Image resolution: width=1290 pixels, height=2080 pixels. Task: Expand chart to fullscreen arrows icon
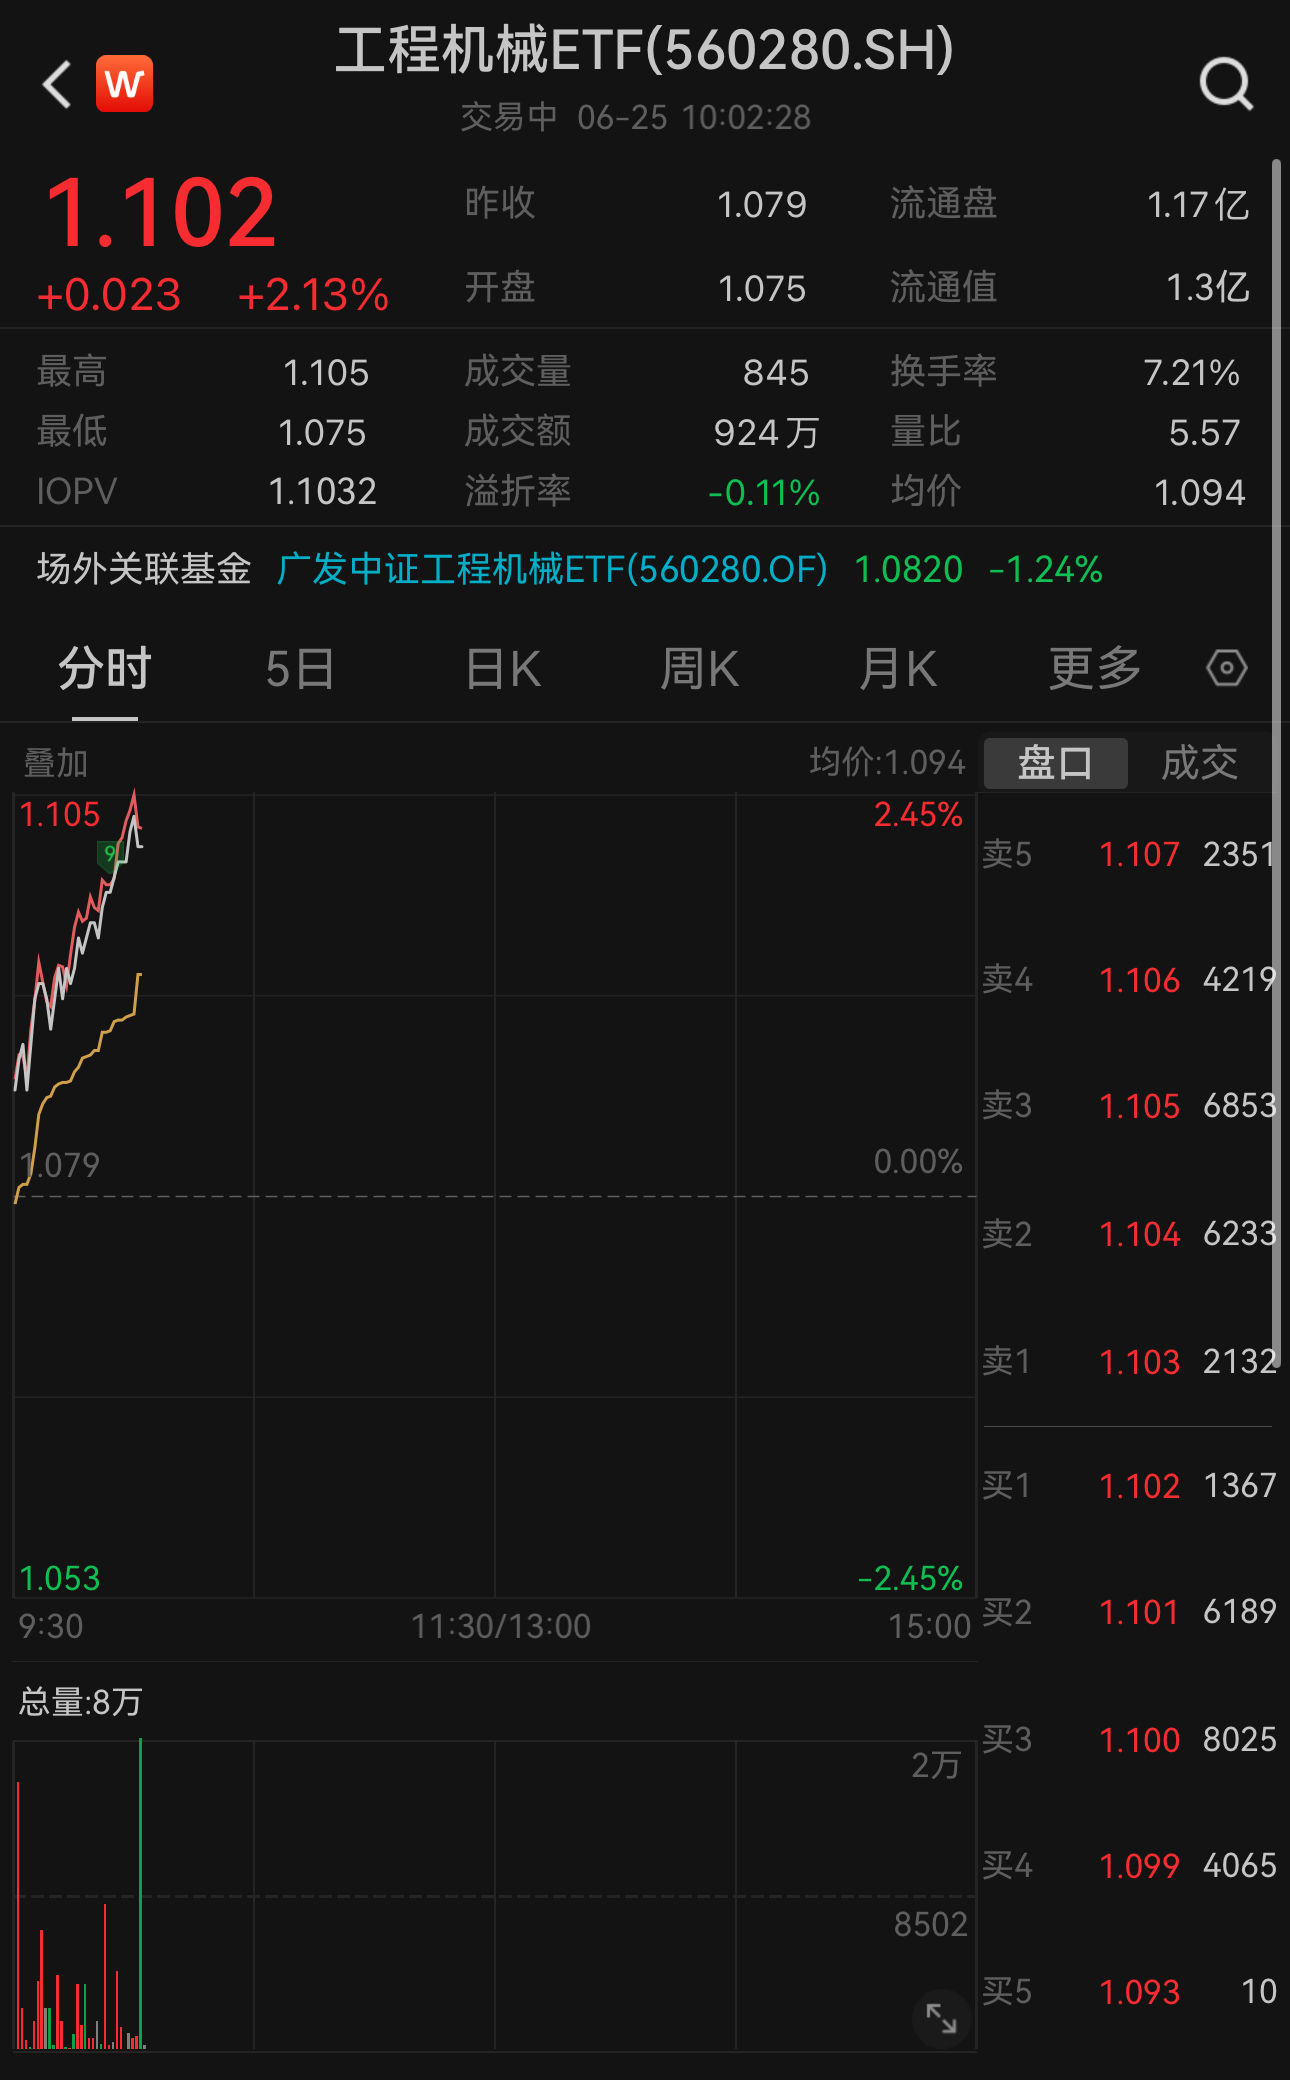(x=941, y=2018)
